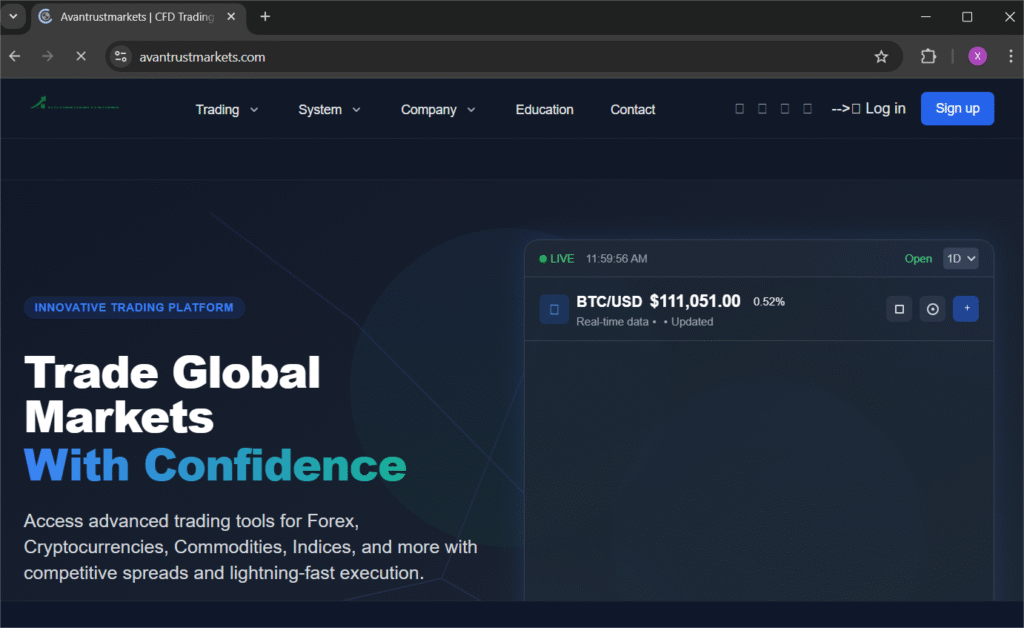The height and width of the screenshot is (628, 1024).
Task: Open the 1D timeframe dropdown
Action: (960, 258)
